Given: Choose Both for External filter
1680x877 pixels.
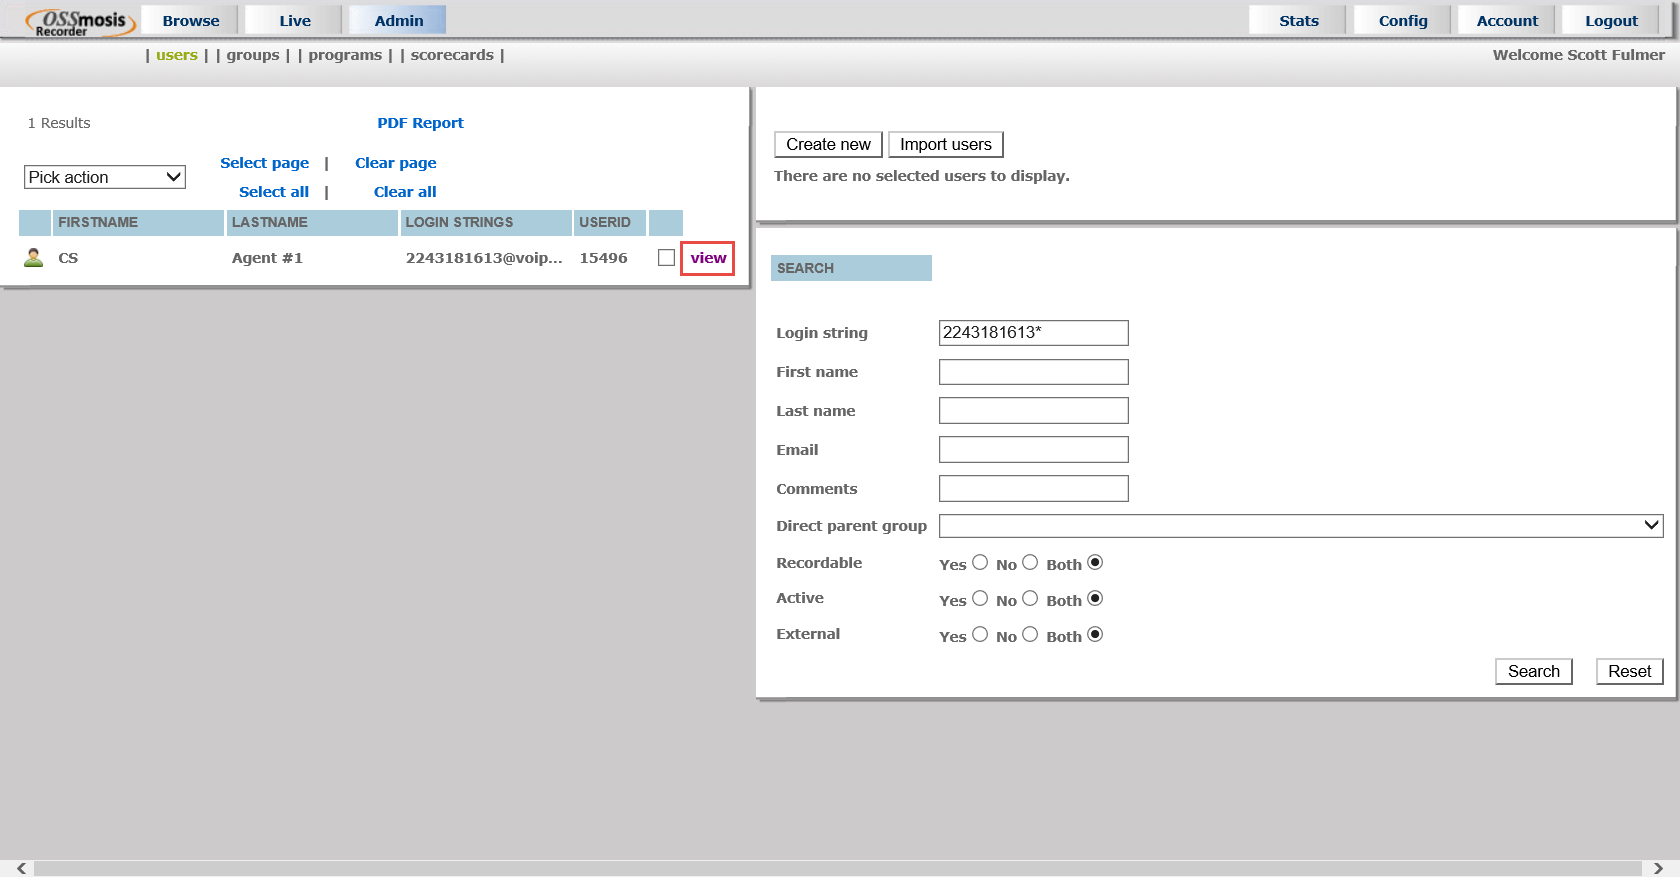Looking at the screenshot, I should [1095, 635].
